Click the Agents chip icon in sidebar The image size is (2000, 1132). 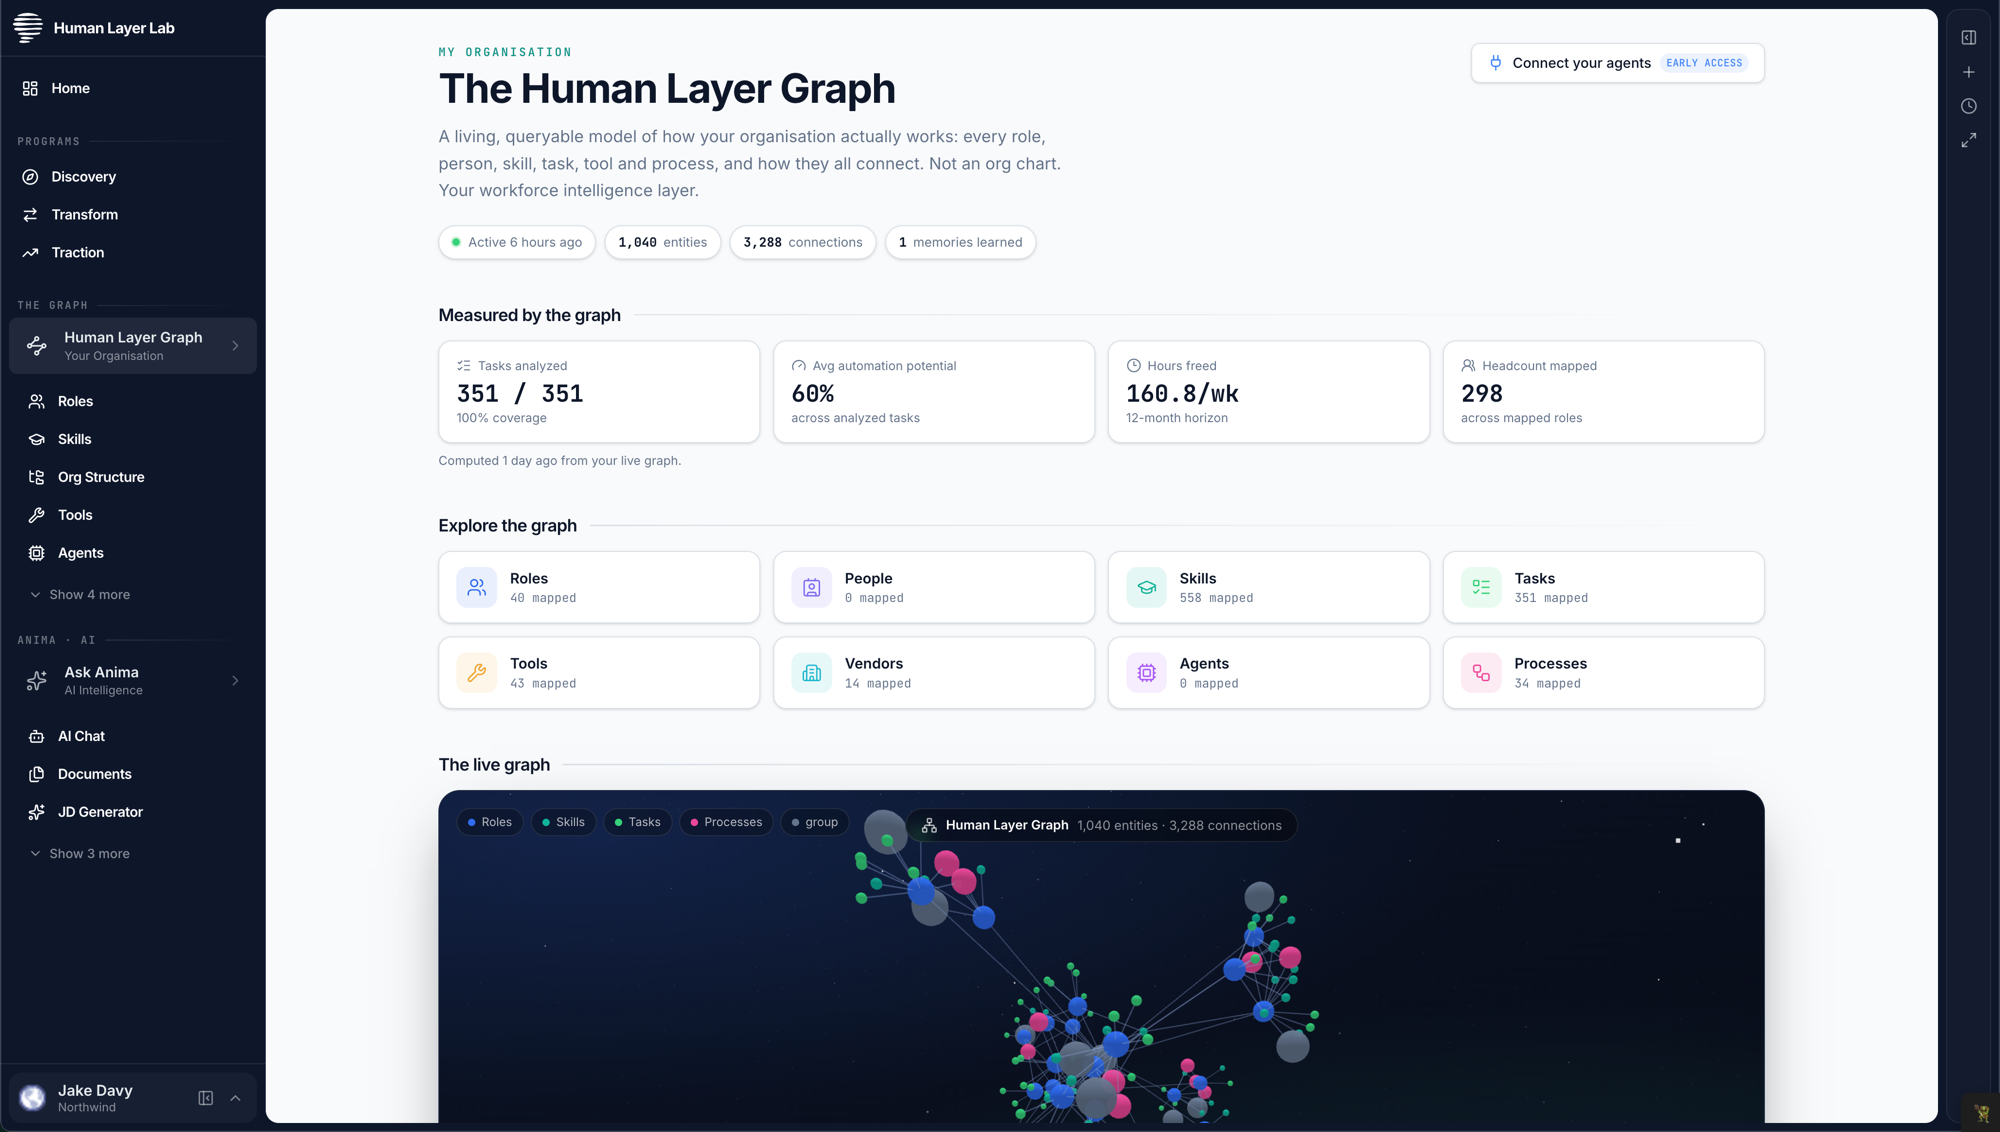click(x=36, y=554)
